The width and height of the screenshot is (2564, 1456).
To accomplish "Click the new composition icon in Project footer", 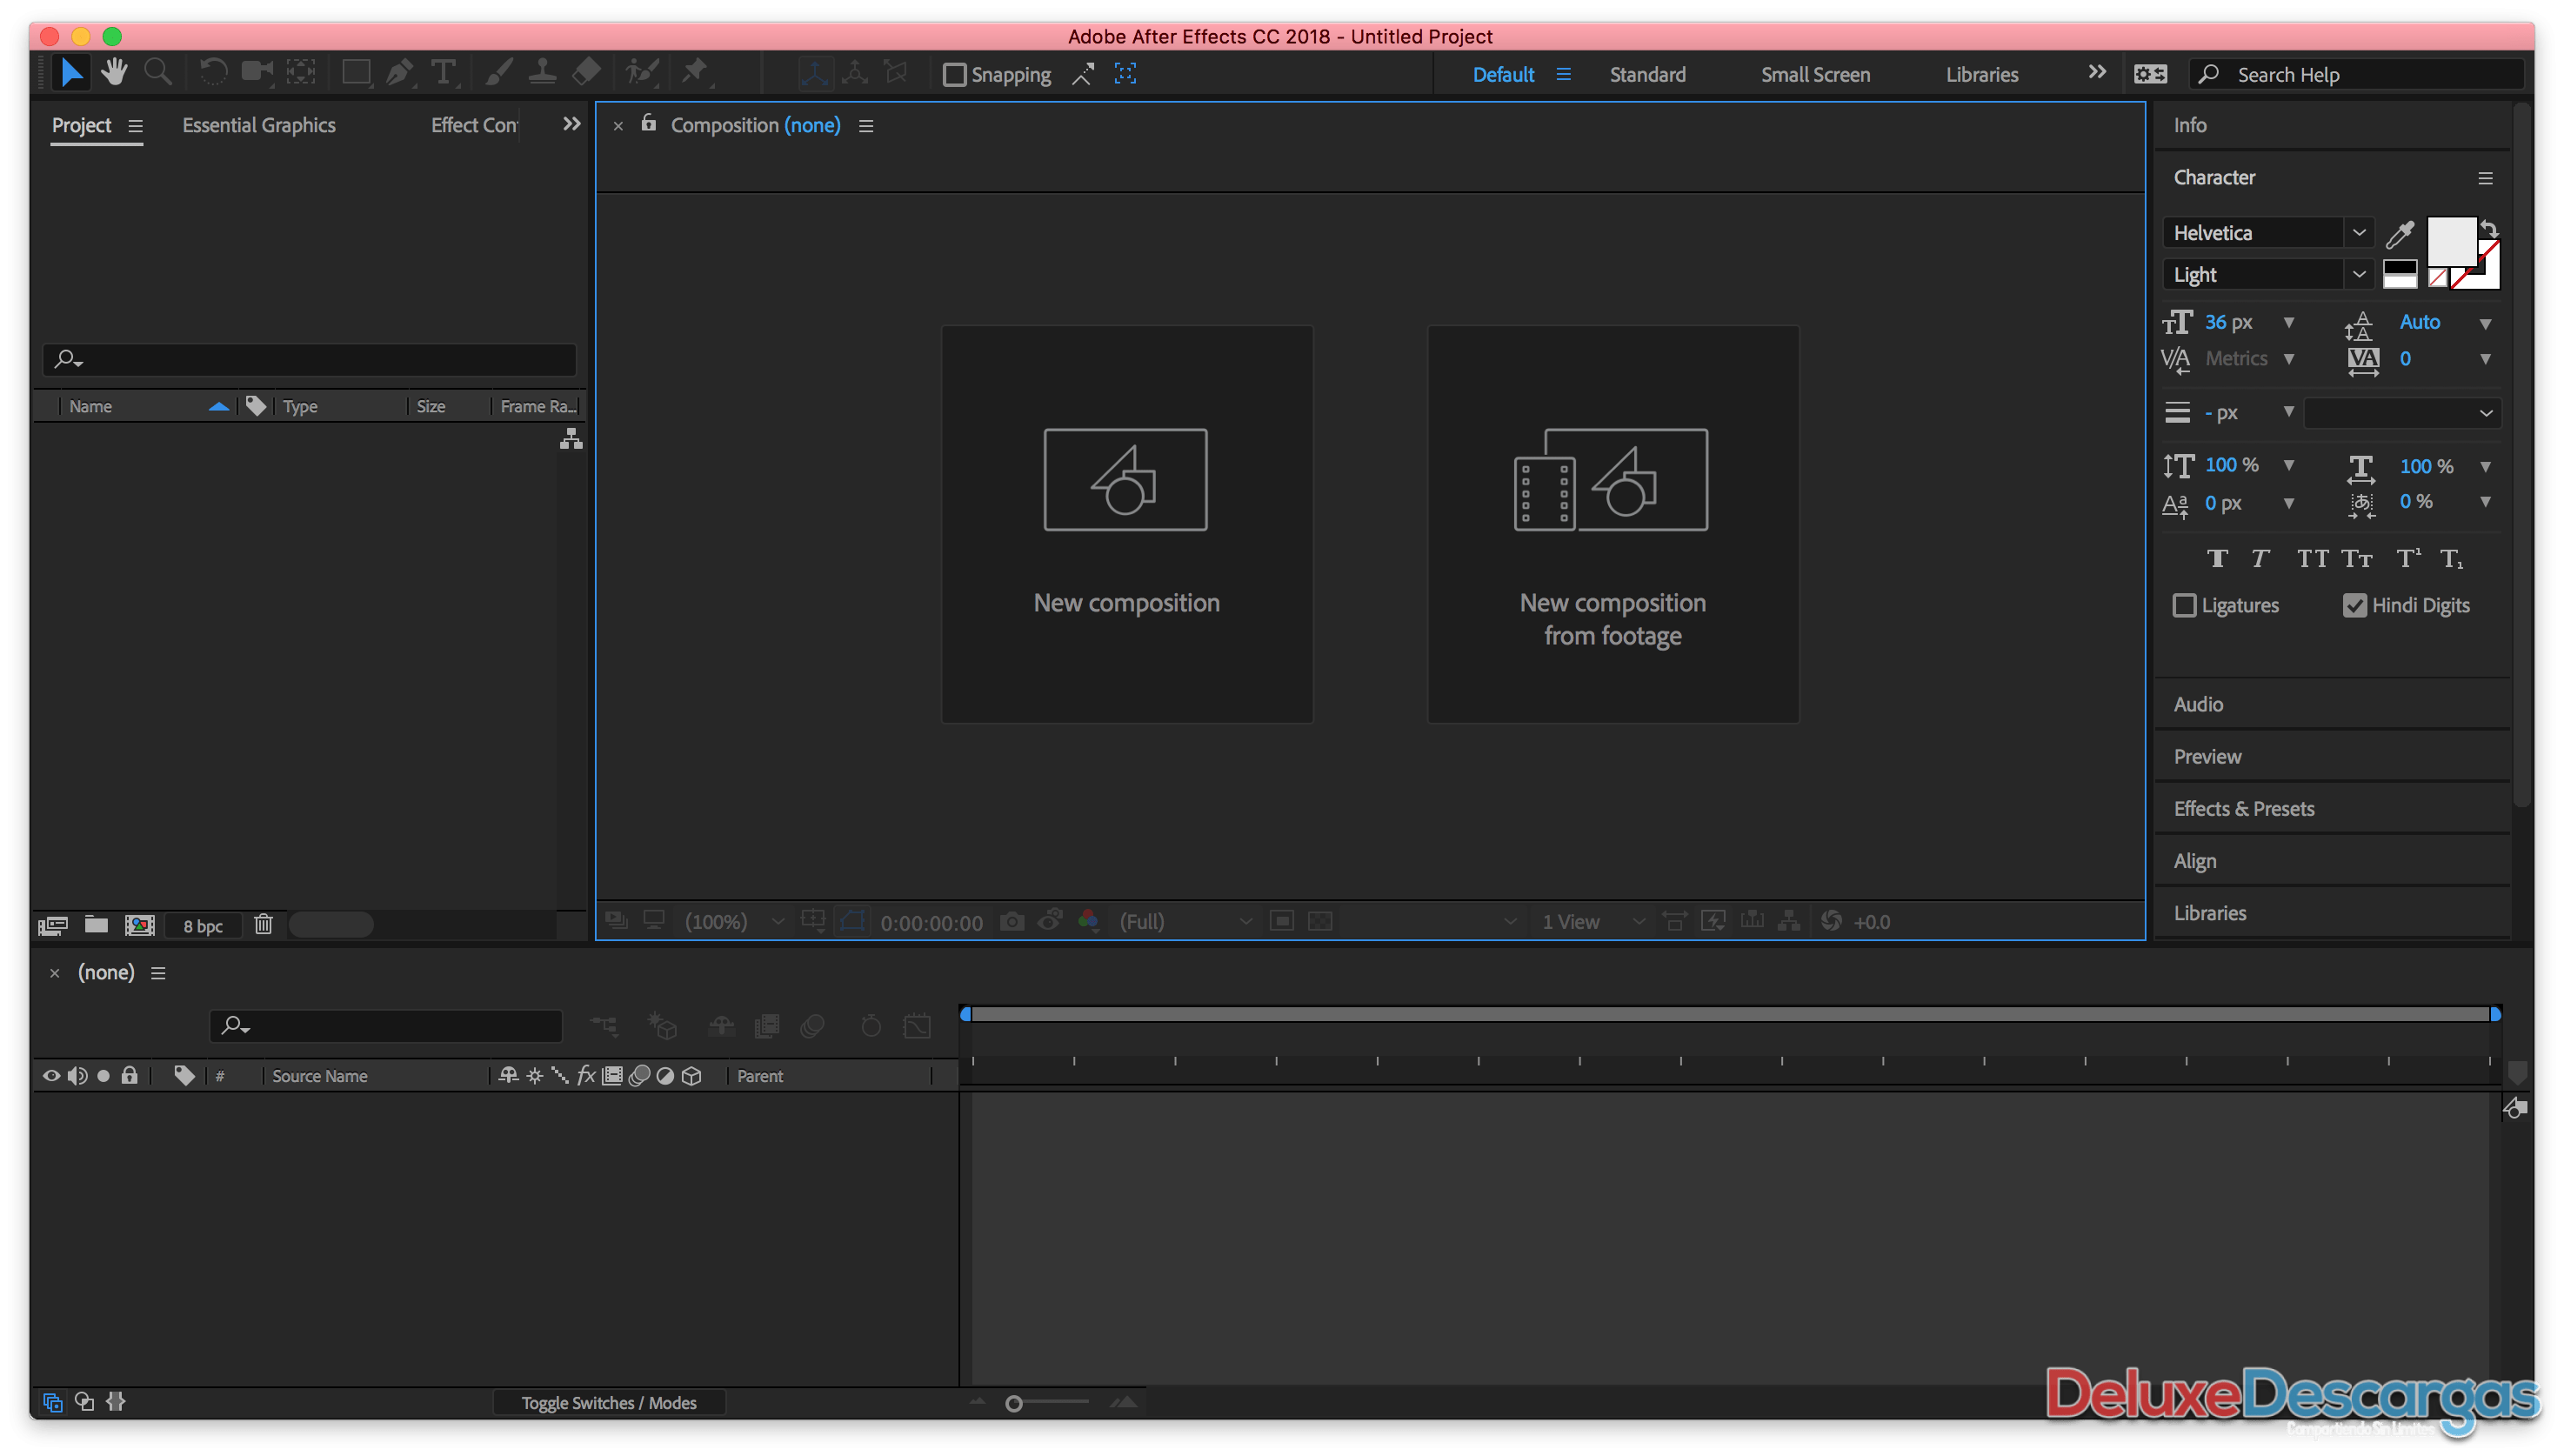I will tap(140, 925).
